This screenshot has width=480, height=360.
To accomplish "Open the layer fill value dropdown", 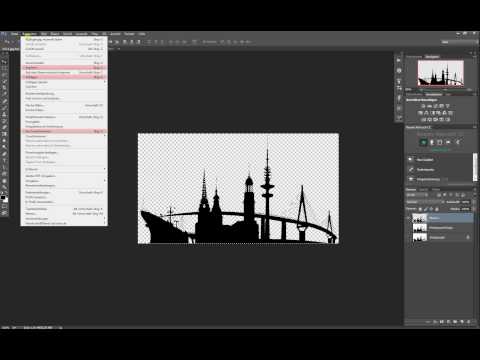I will [465, 209].
